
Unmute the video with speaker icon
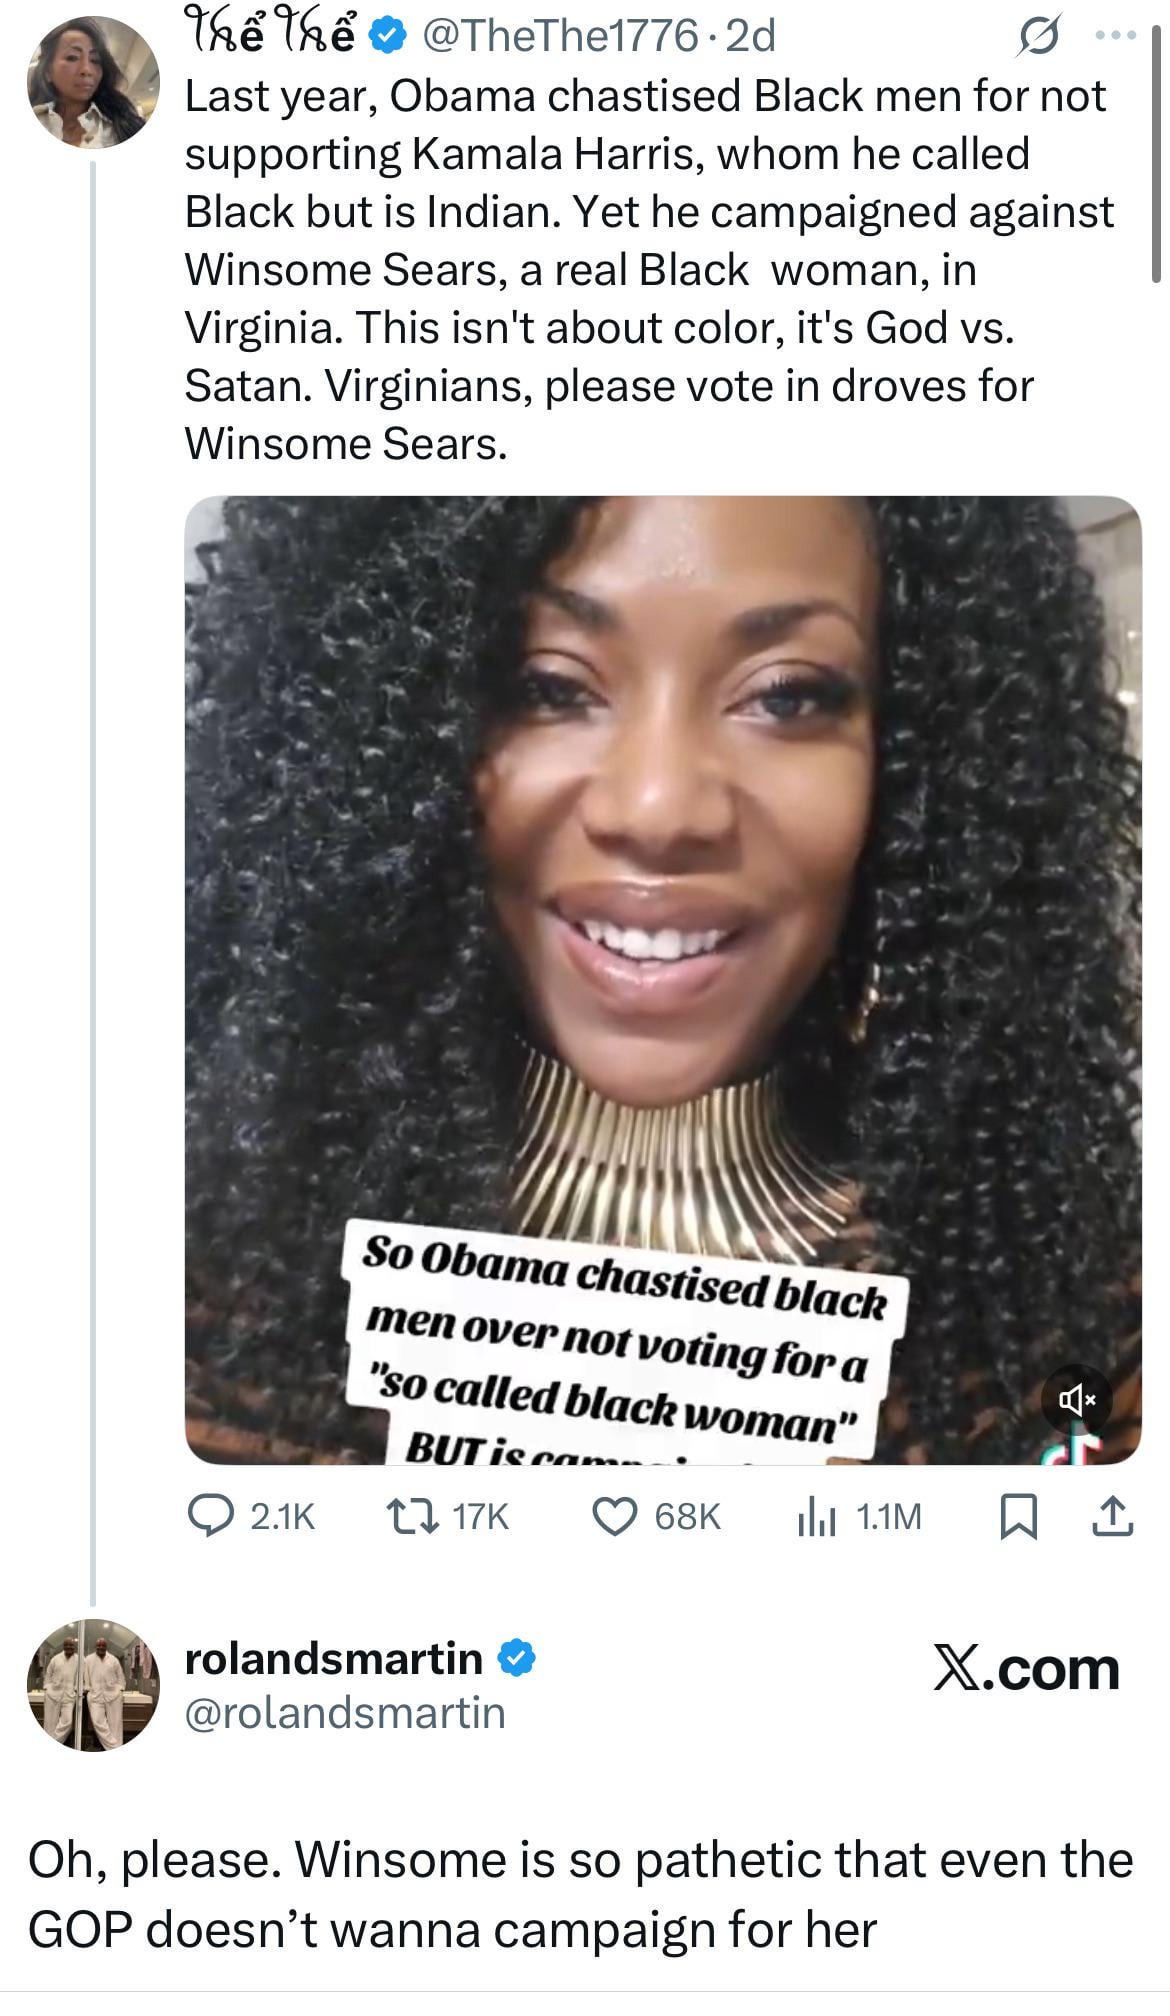(1075, 1400)
